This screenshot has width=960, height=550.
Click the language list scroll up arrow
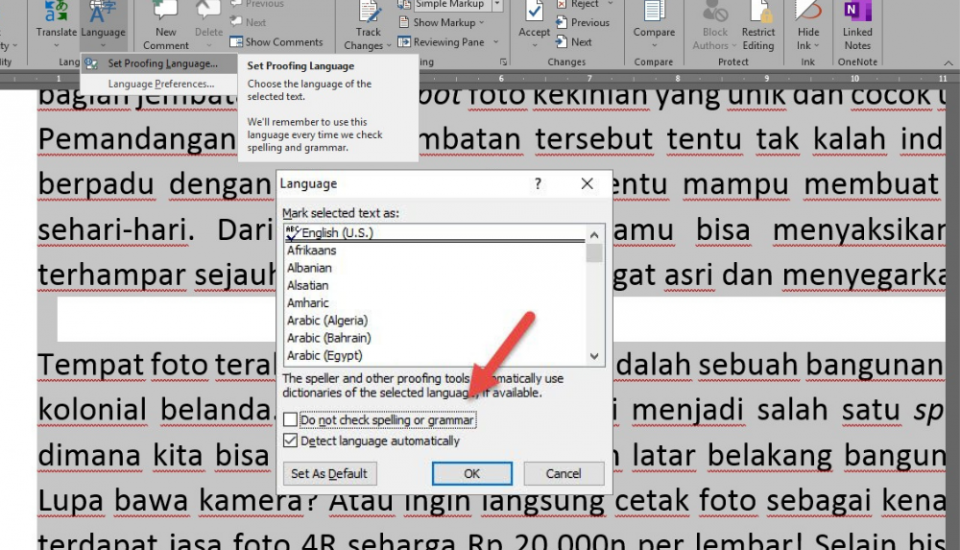594,235
